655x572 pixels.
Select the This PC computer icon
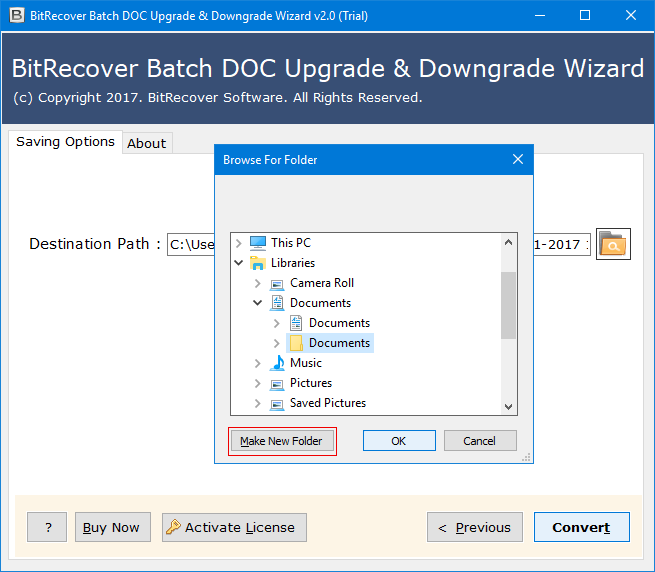pyautogui.click(x=258, y=243)
